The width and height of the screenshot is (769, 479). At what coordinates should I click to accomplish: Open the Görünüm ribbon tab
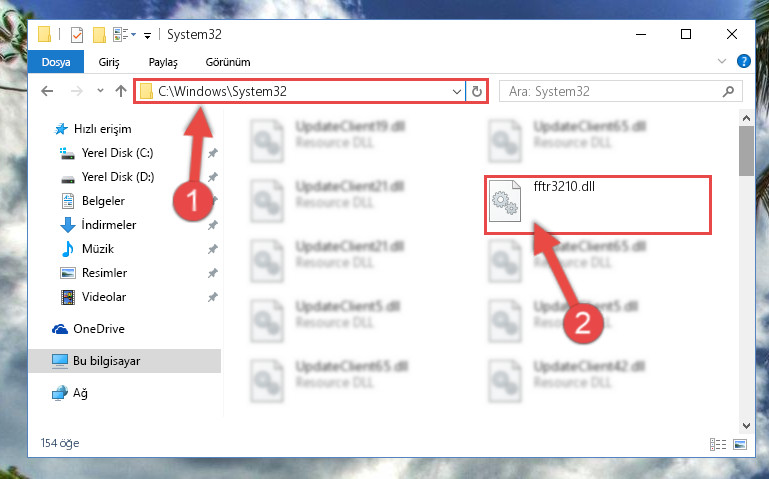coord(228,62)
